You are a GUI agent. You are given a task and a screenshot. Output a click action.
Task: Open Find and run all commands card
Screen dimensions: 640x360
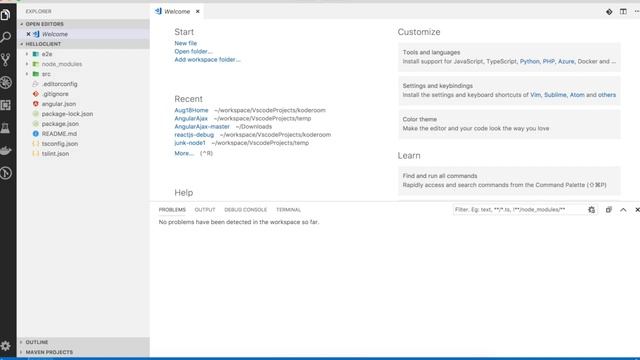click(x=509, y=180)
